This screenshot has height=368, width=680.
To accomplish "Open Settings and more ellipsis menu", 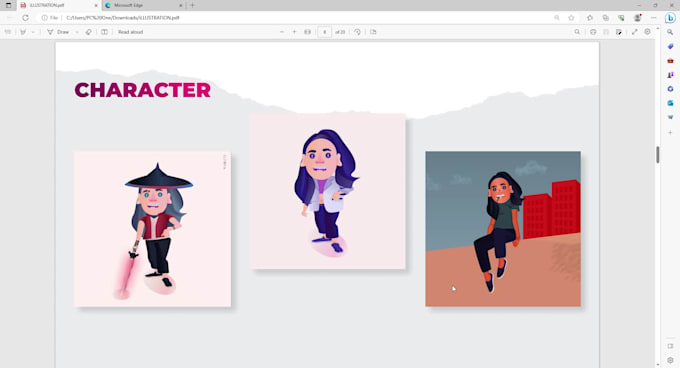I will coord(654,18).
